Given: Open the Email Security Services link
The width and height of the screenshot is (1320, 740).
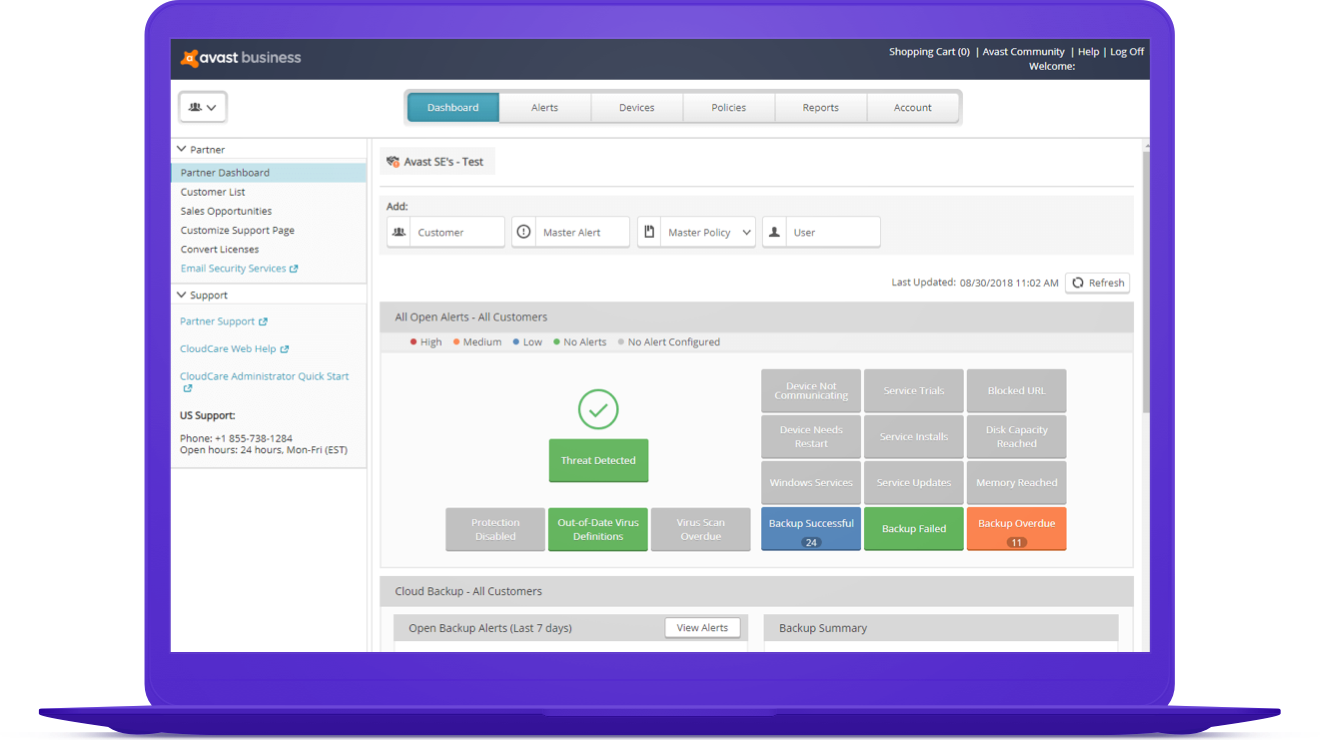Looking at the screenshot, I should 233,268.
